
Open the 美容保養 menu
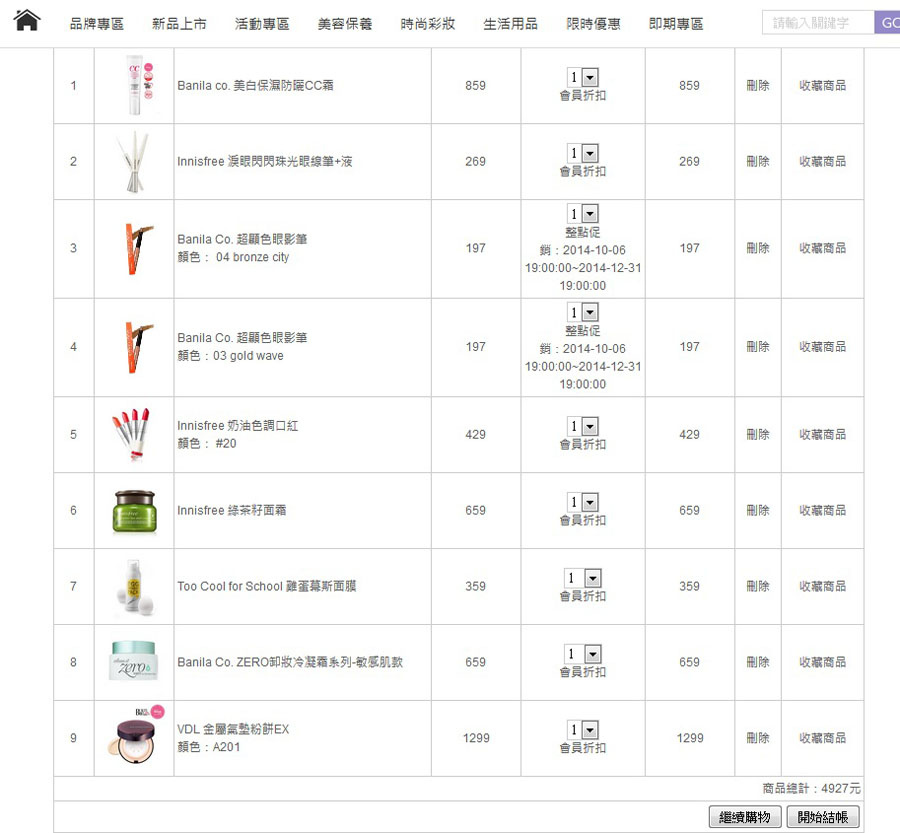pyautogui.click(x=345, y=24)
